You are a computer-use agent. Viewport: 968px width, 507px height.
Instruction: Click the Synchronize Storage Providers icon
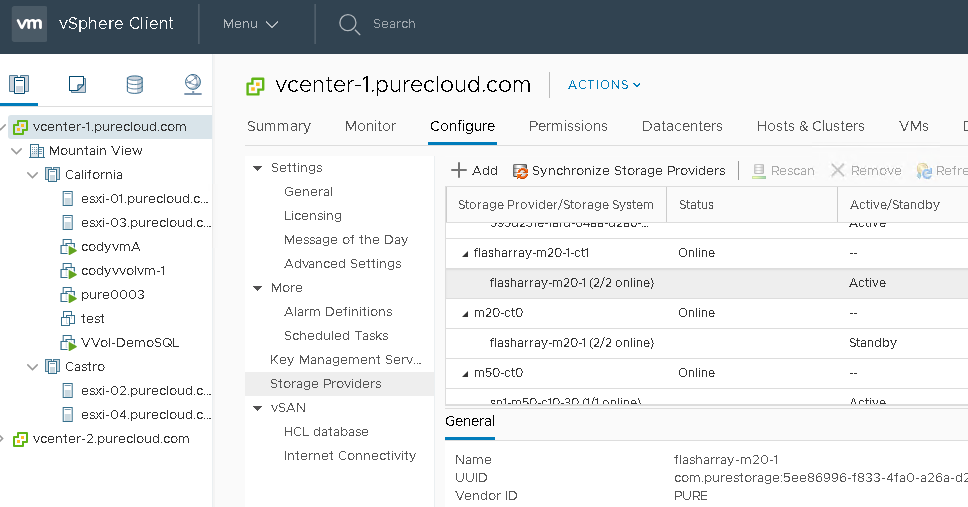point(520,171)
